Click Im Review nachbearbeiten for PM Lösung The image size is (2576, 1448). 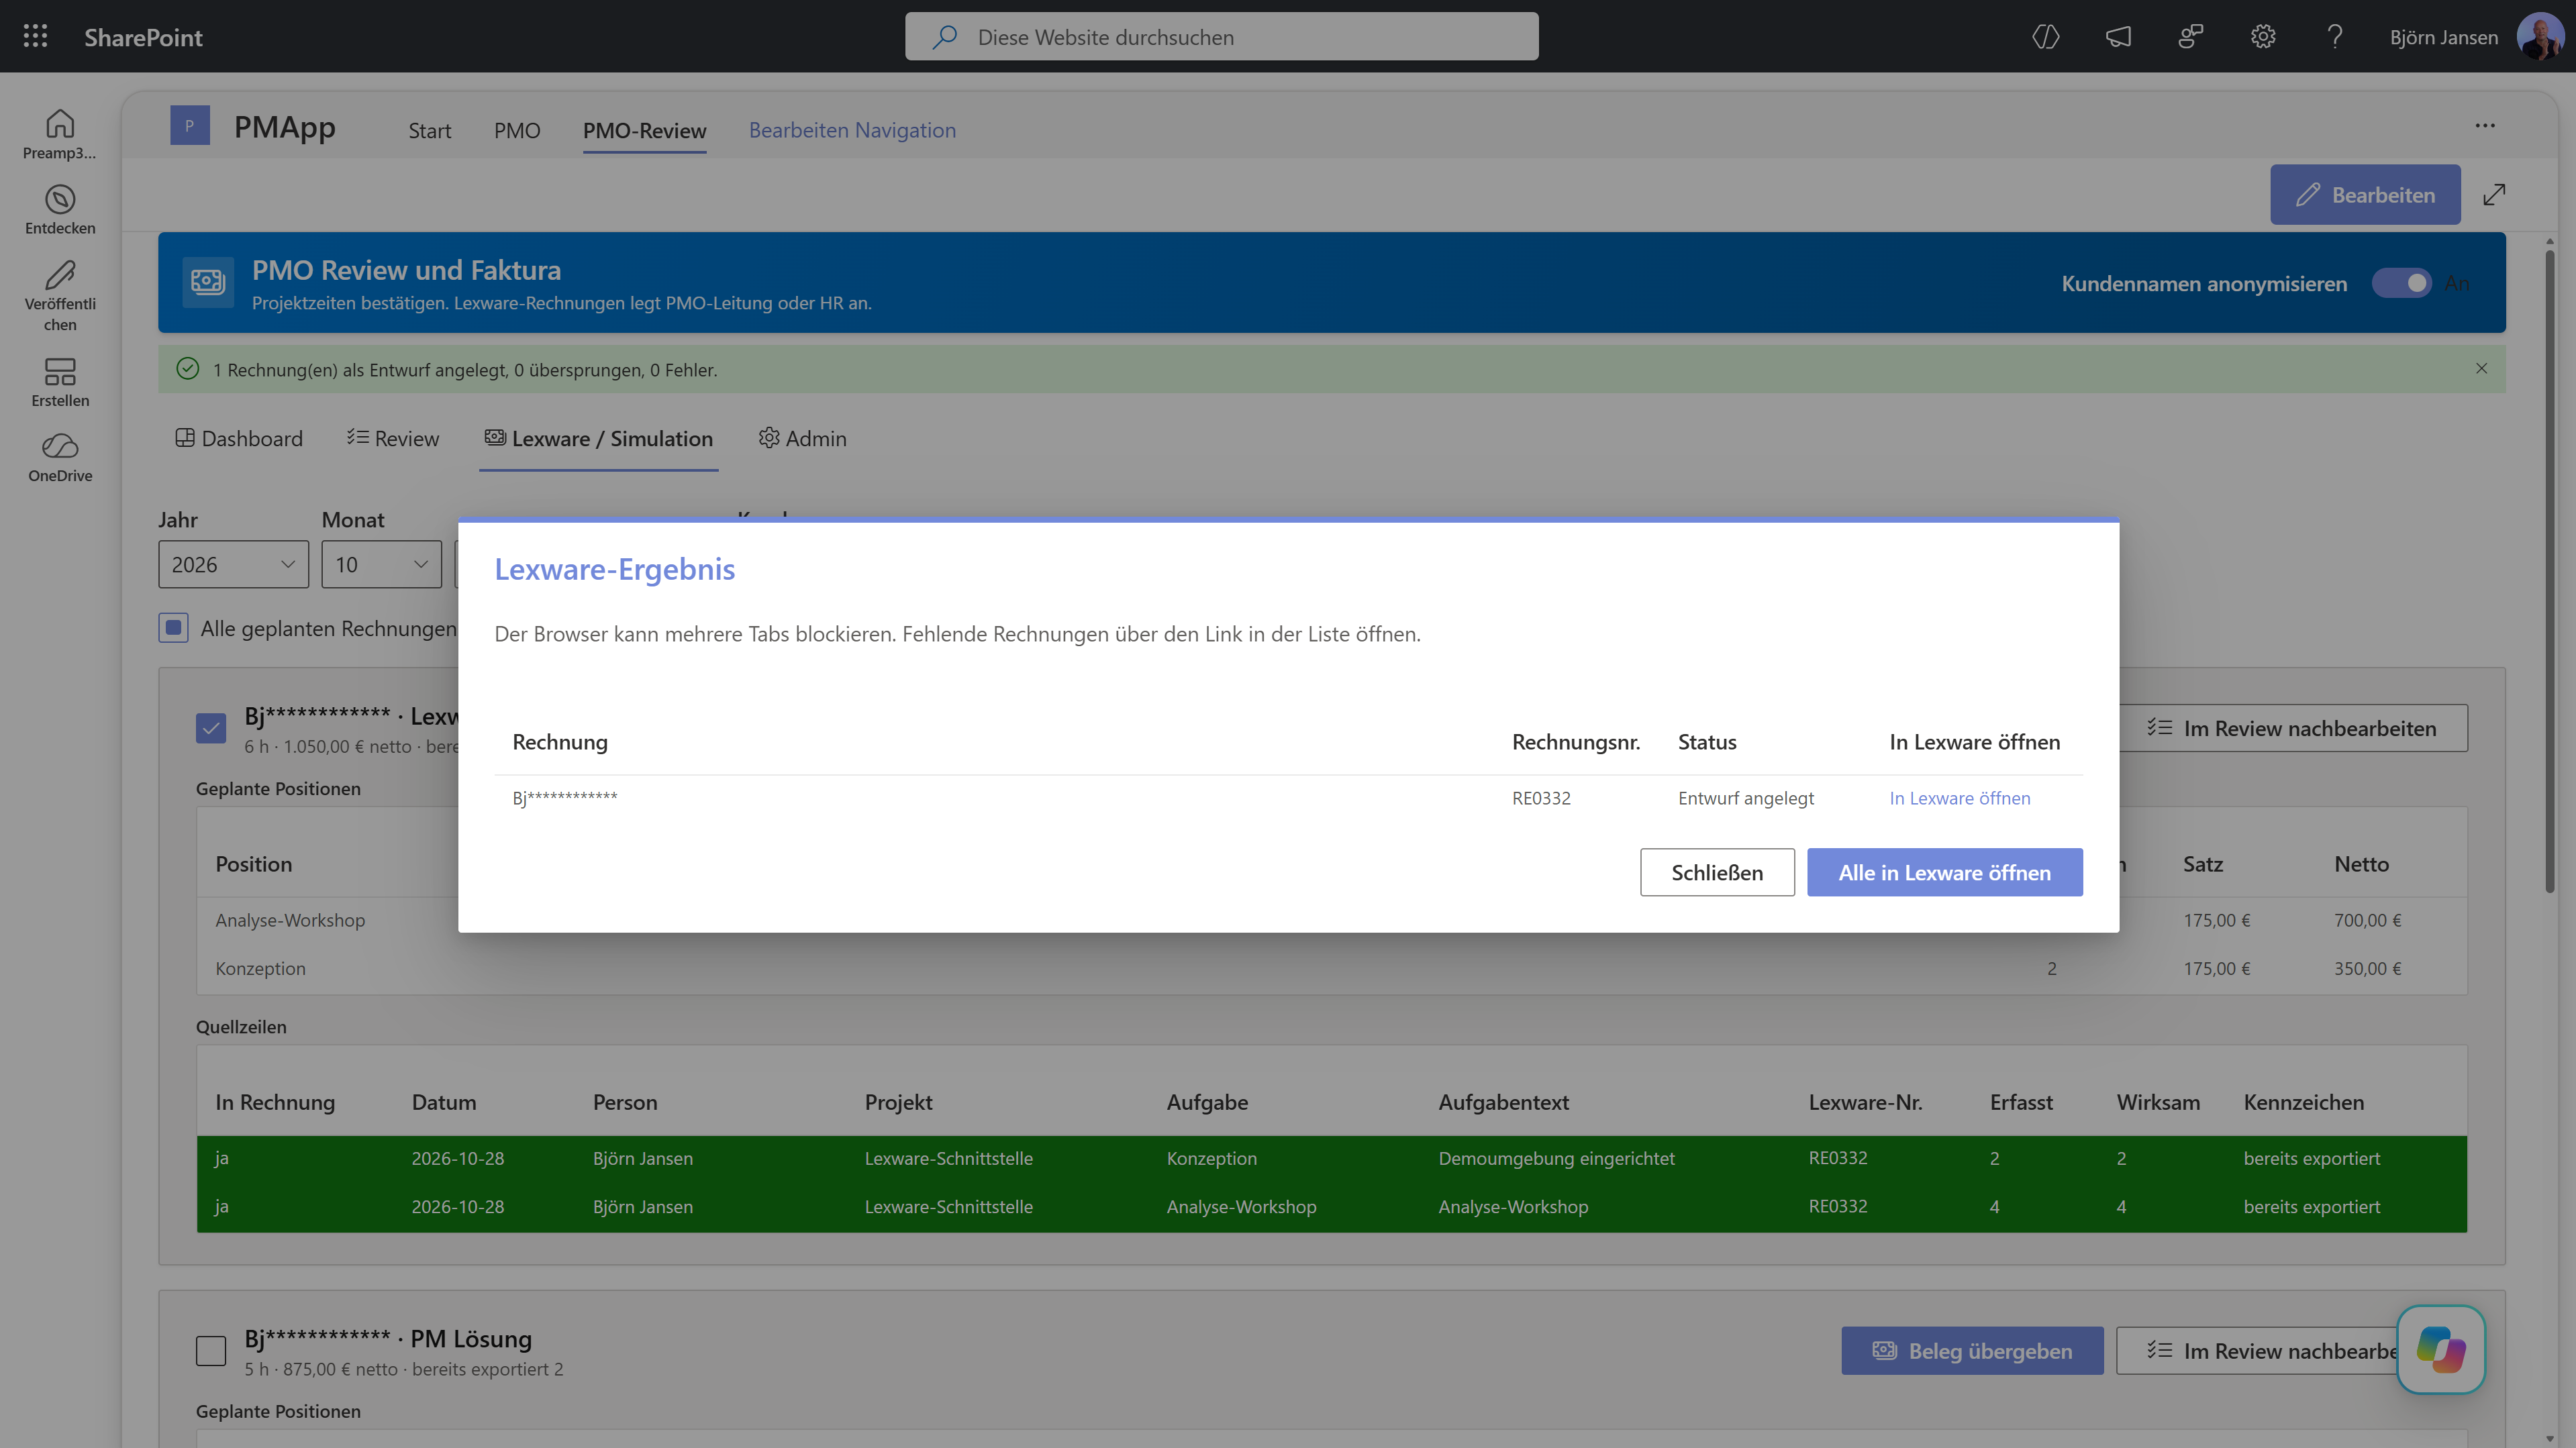coord(2258,1350)
